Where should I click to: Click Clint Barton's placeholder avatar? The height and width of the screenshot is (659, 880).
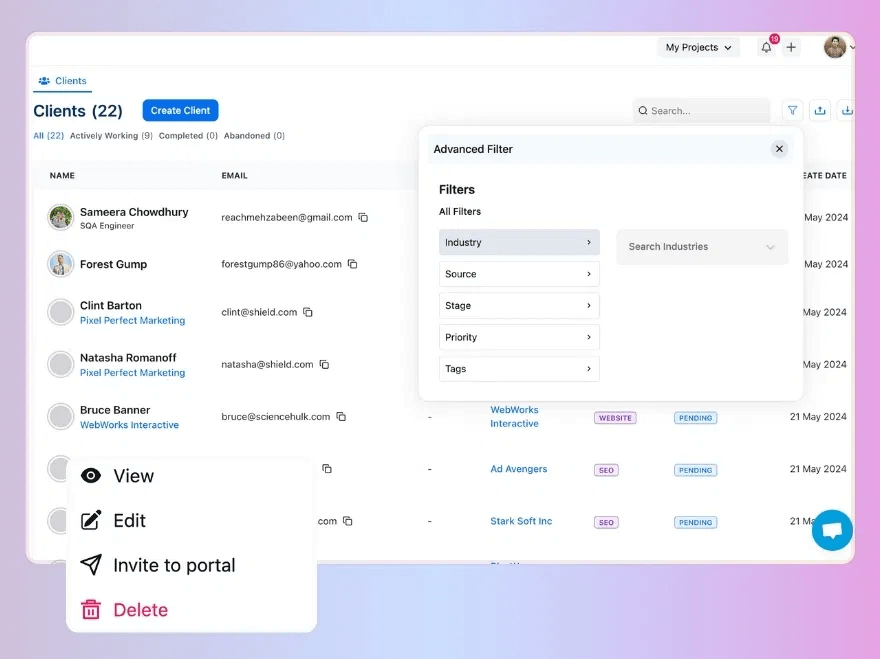click(x=60, y=312)
